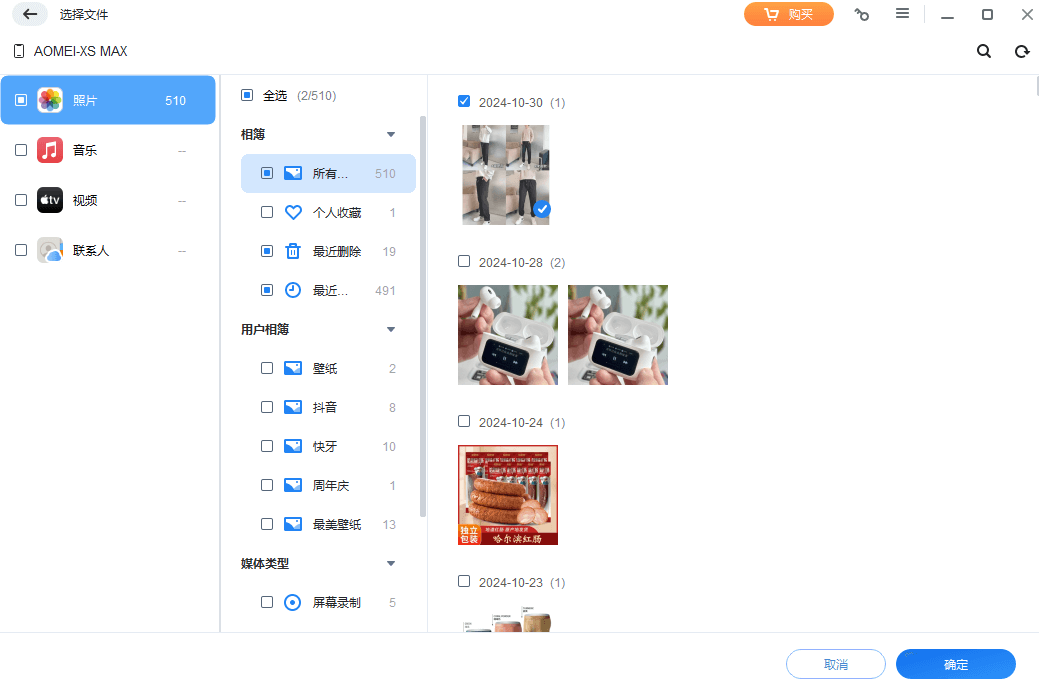Select the 视频 category in the left sidebar
Viewport: 1039px width, 688px height.
click(84, 200)
